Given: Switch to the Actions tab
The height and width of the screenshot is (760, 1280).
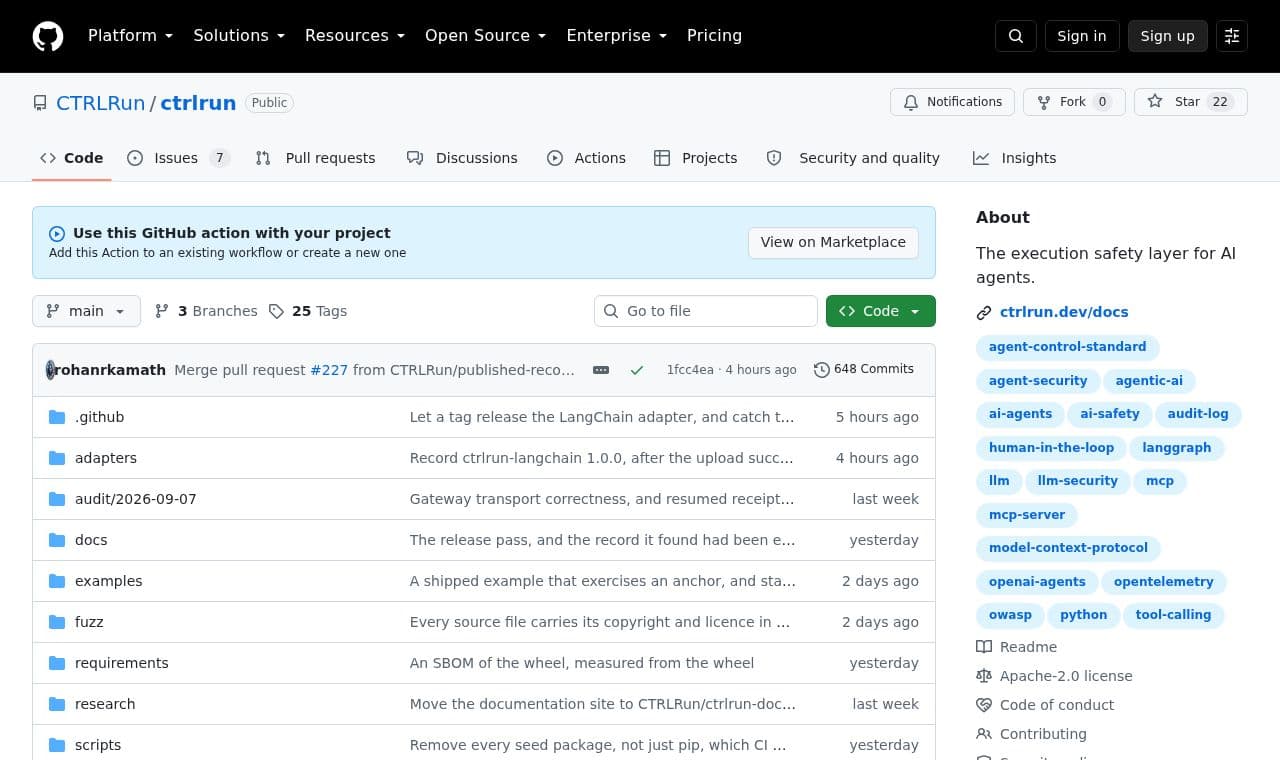Looking at the screenshot, I should click(x=586, y=158).
